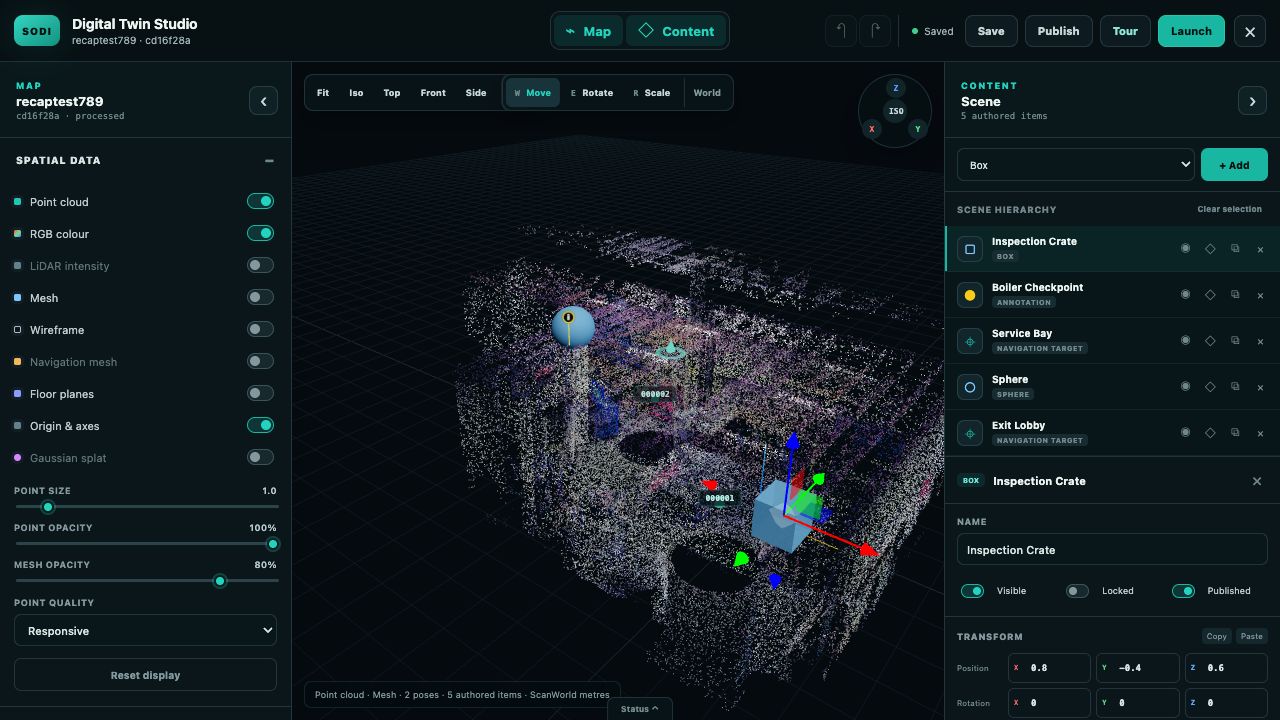Click the Name input field
The image size is (1280, 720).
1112,550
